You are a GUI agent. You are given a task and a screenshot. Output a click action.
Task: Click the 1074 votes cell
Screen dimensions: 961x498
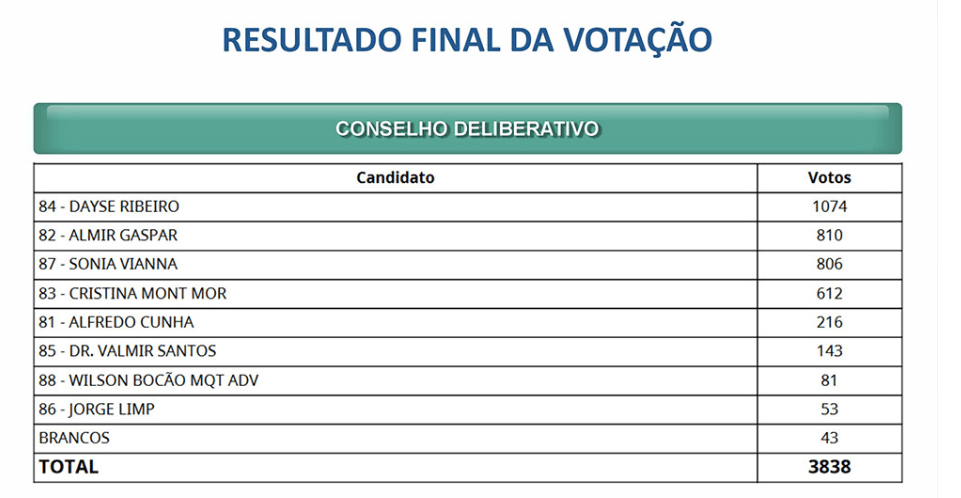829,207
